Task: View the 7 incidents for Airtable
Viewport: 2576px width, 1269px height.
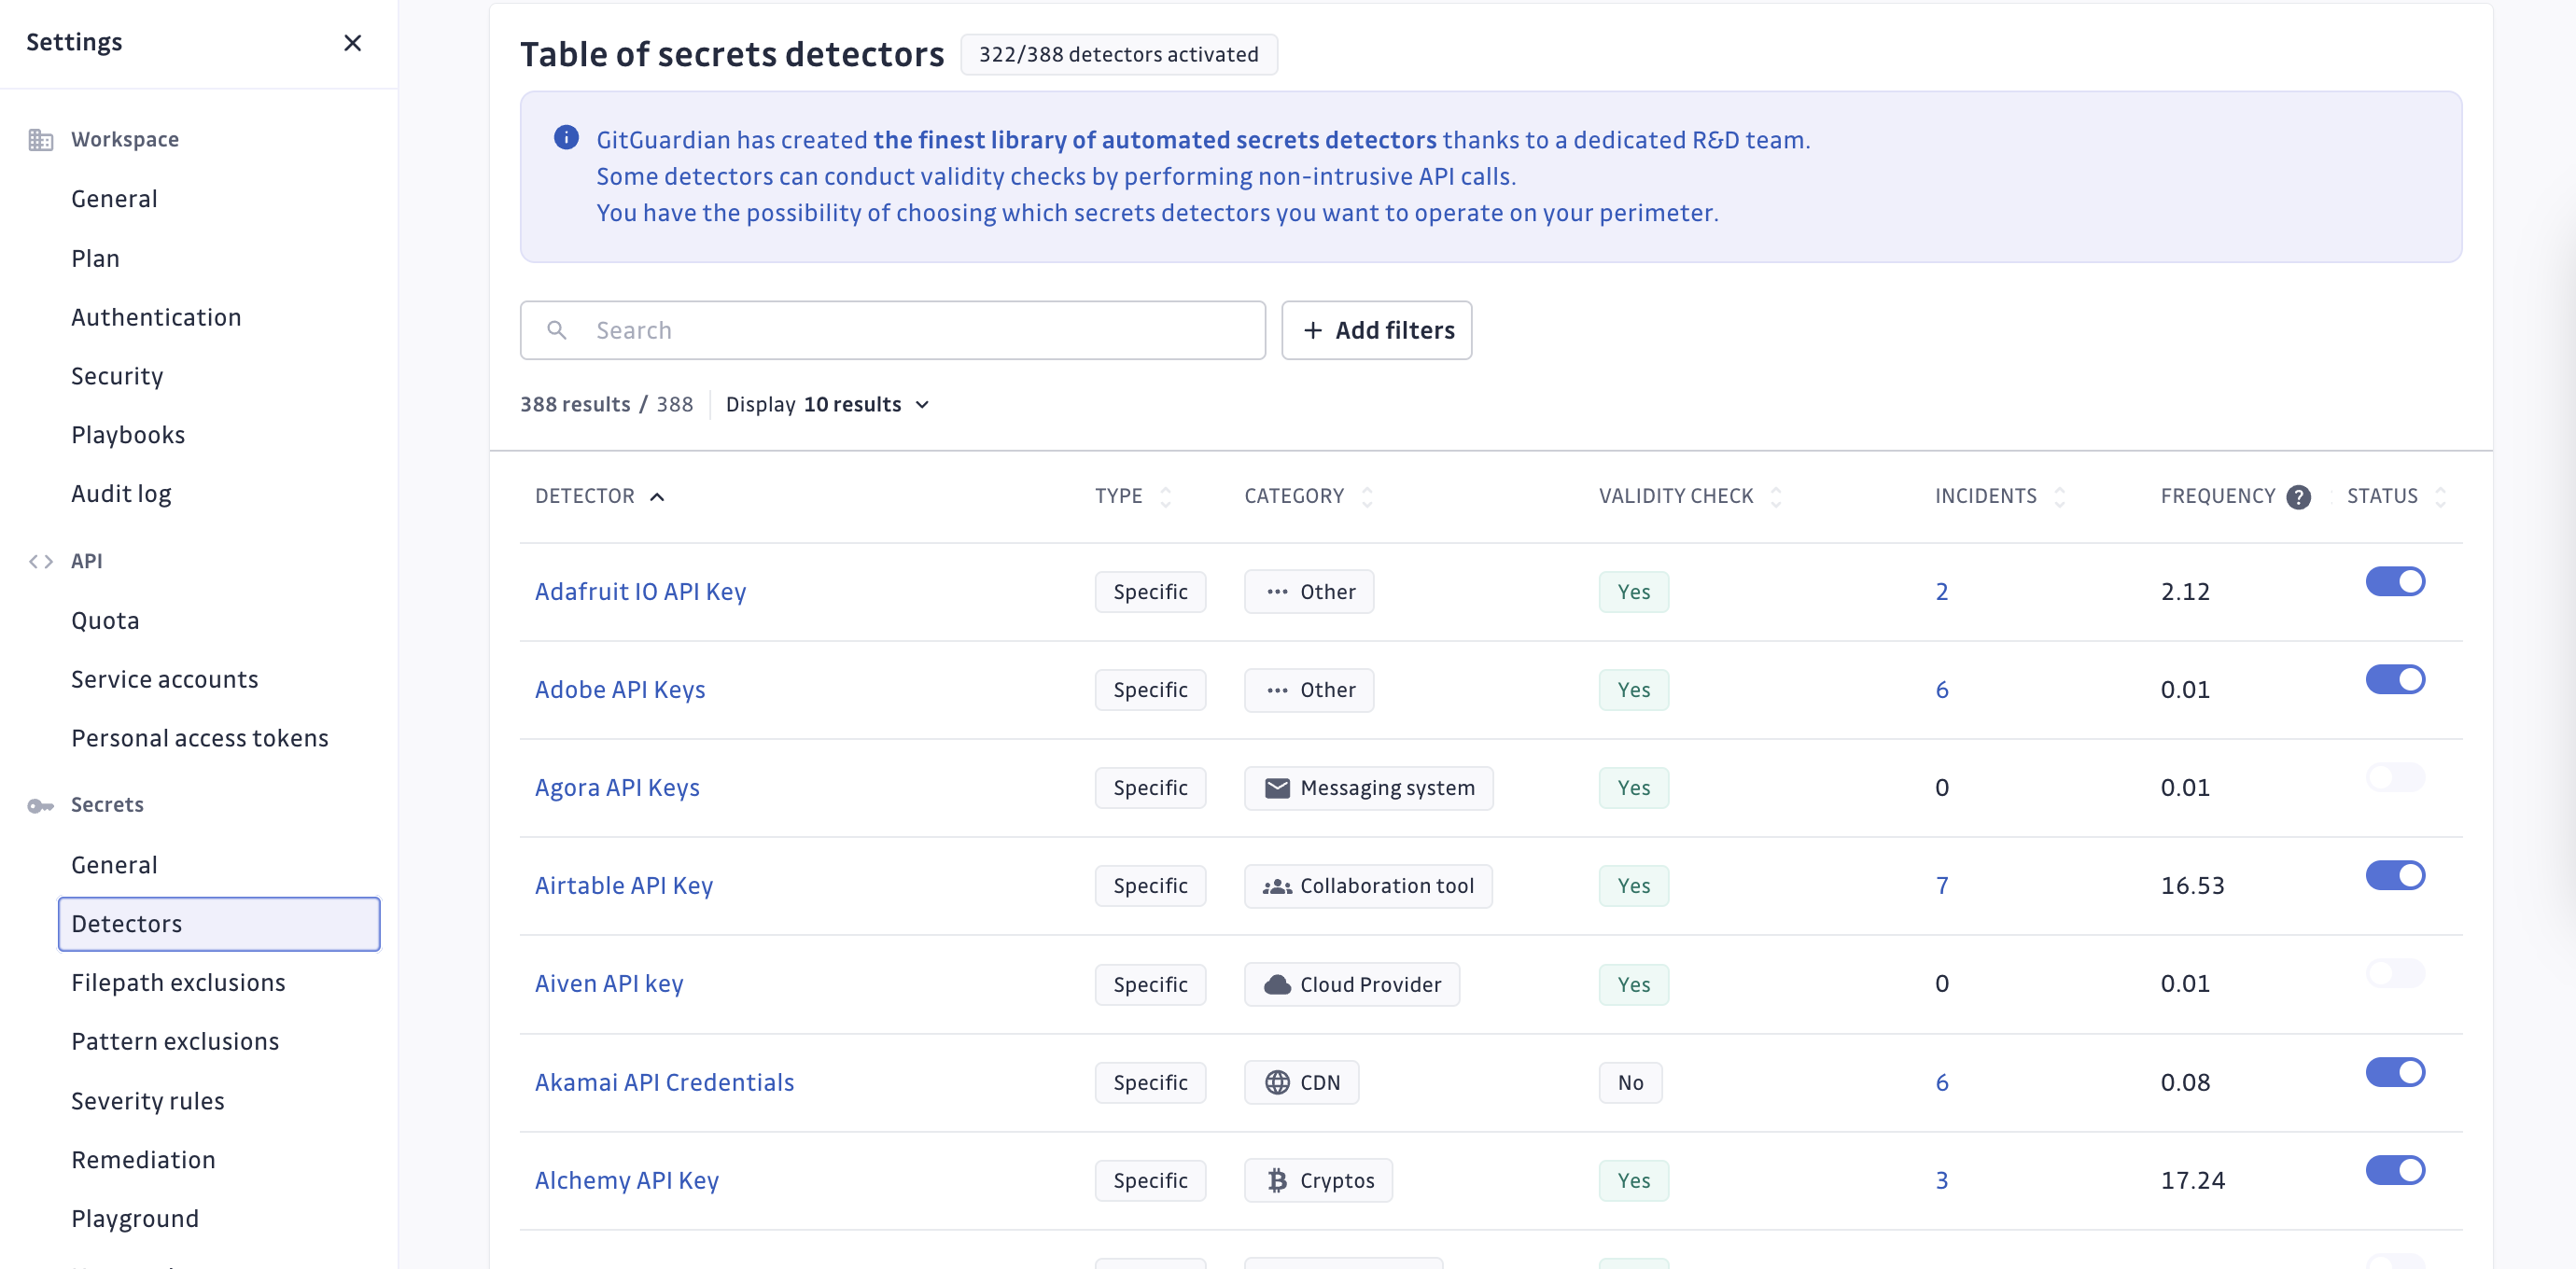Action: [1941, 886]
